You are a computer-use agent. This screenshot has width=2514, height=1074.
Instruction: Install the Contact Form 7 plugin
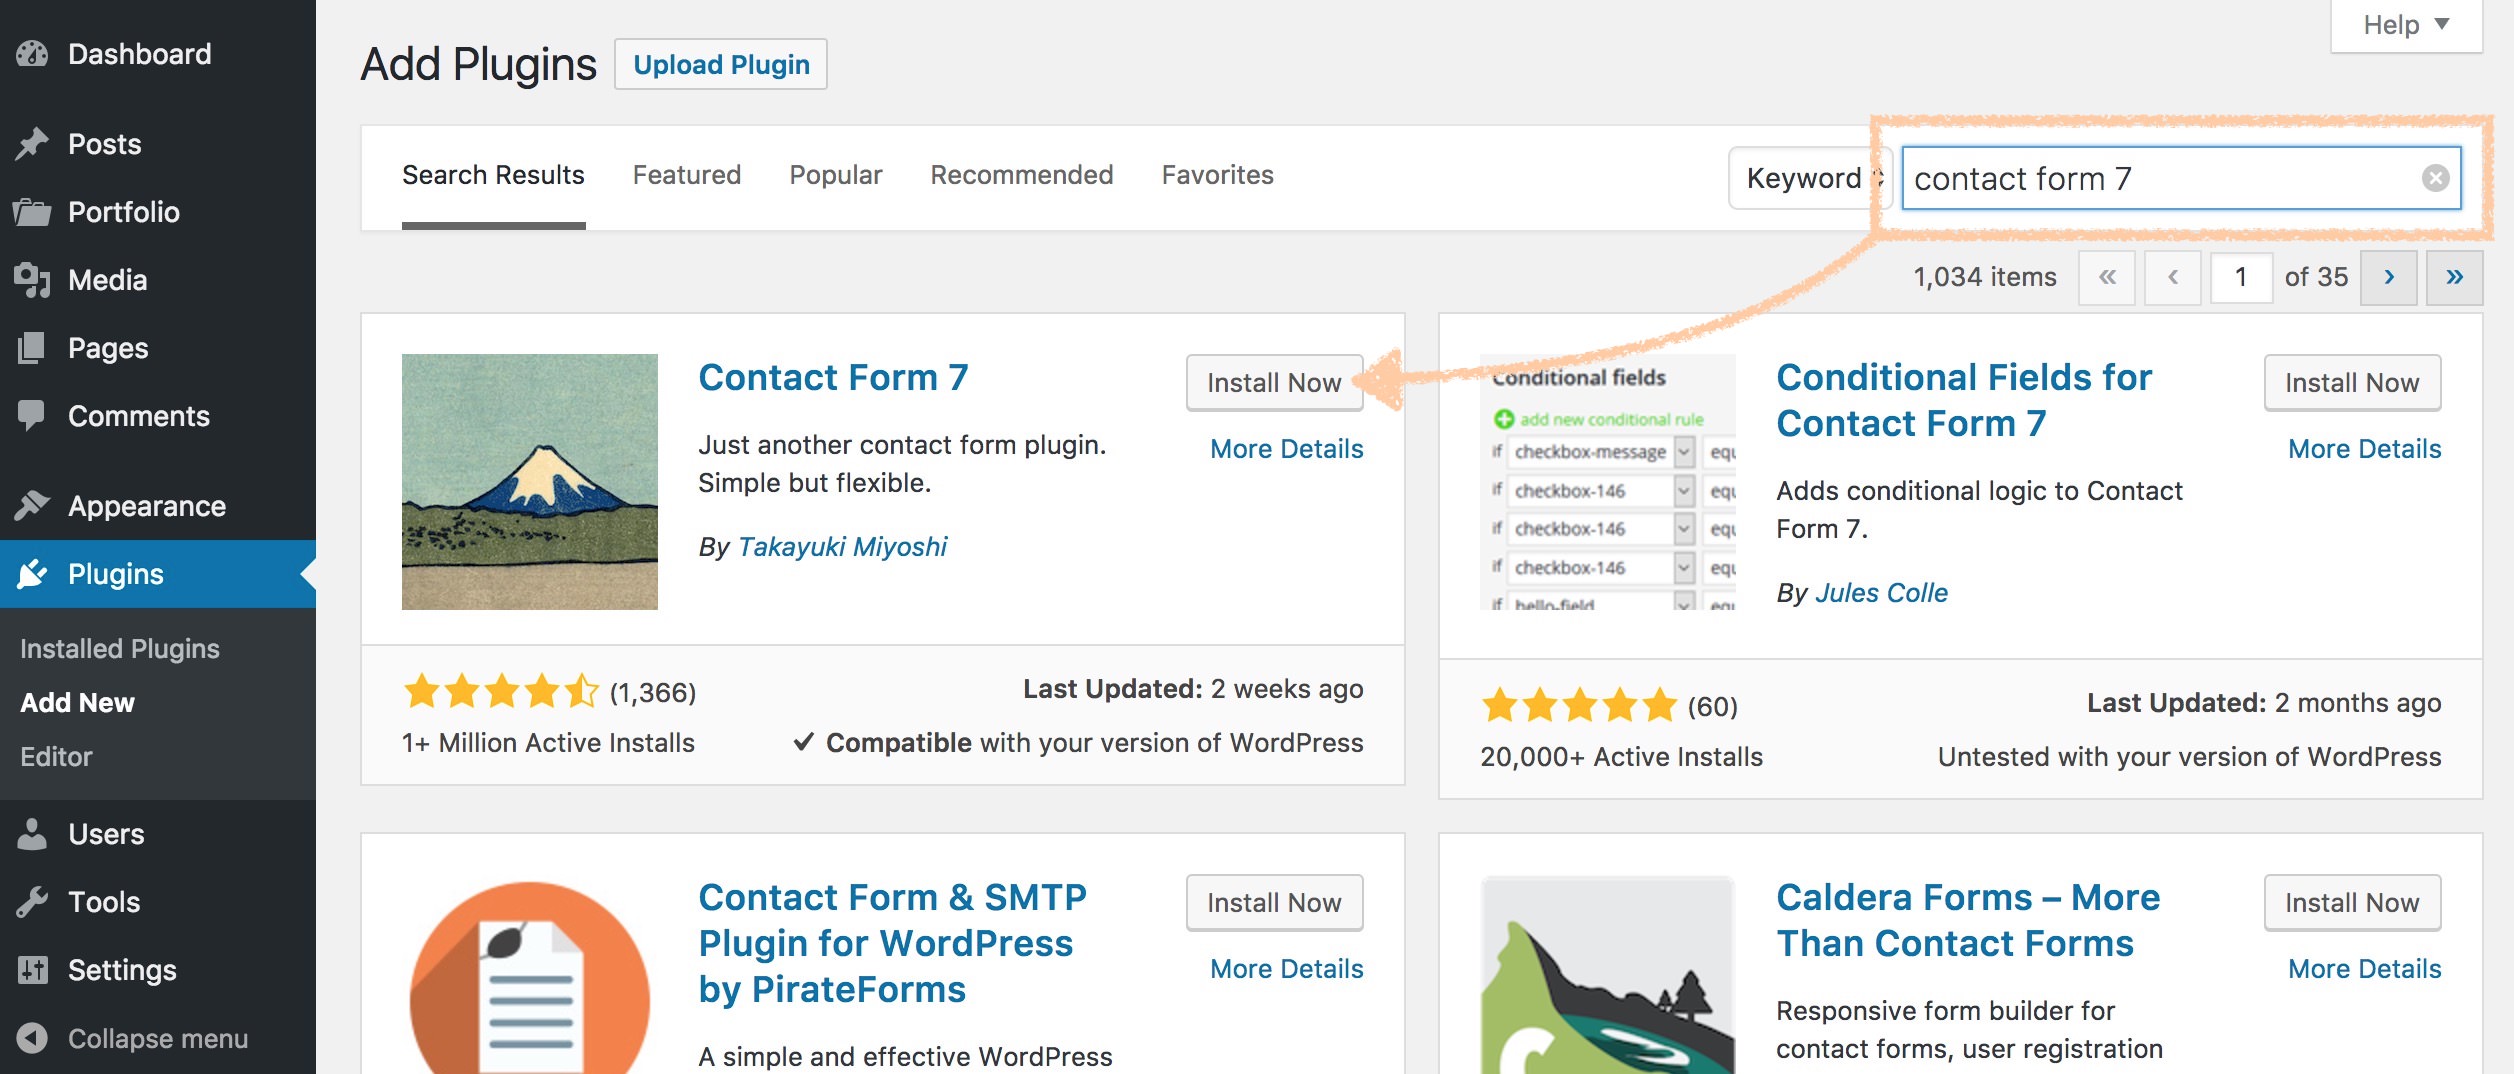pyautogui.click(x=1274, y=383)
